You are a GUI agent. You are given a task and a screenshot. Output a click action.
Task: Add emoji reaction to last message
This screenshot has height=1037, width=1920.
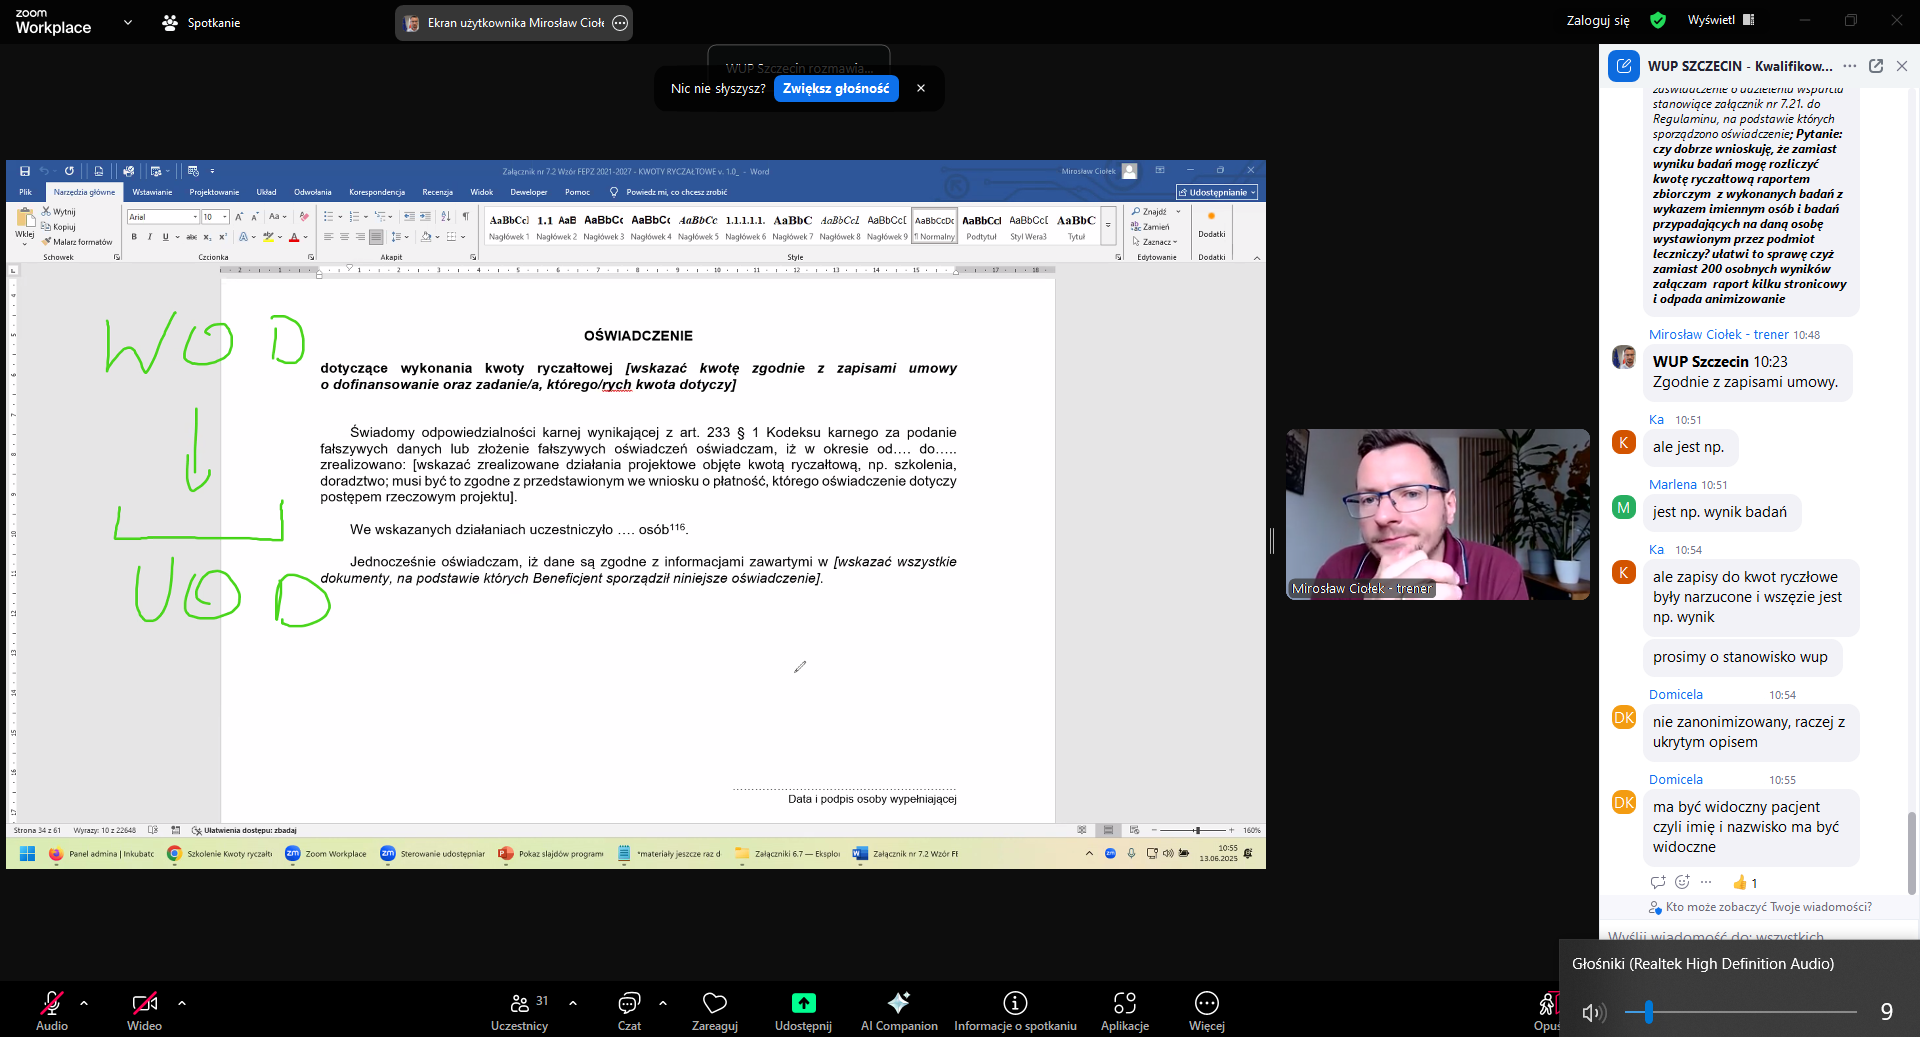pyautogui.click(x=1682, y=882)
